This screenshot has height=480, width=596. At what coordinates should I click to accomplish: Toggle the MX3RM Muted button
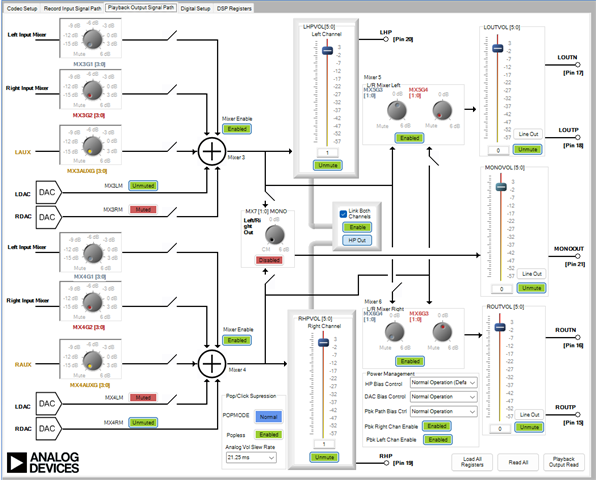tap(143, 209)
